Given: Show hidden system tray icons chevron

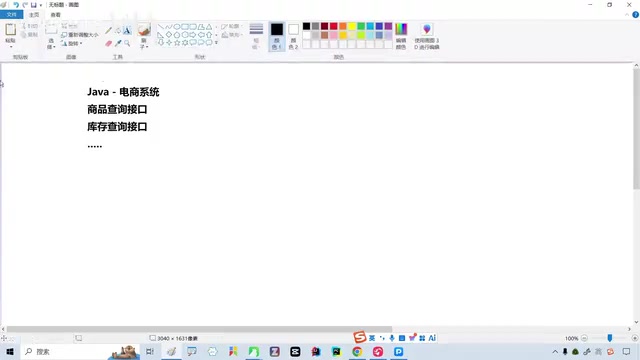Looking at the screenshot, I should click(x=555, y=351).
